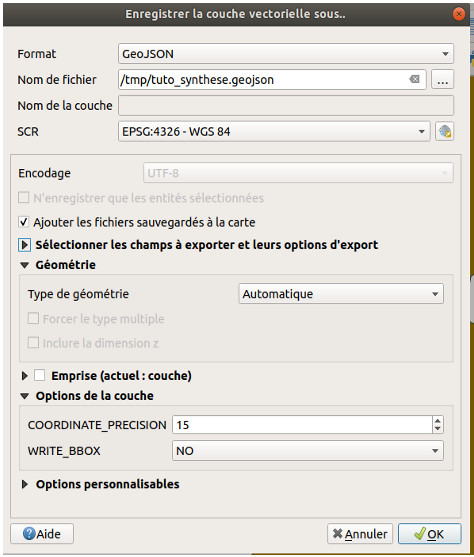Enable the Emprise (actuel : couche) checkbox

click(x=39, y=375)
